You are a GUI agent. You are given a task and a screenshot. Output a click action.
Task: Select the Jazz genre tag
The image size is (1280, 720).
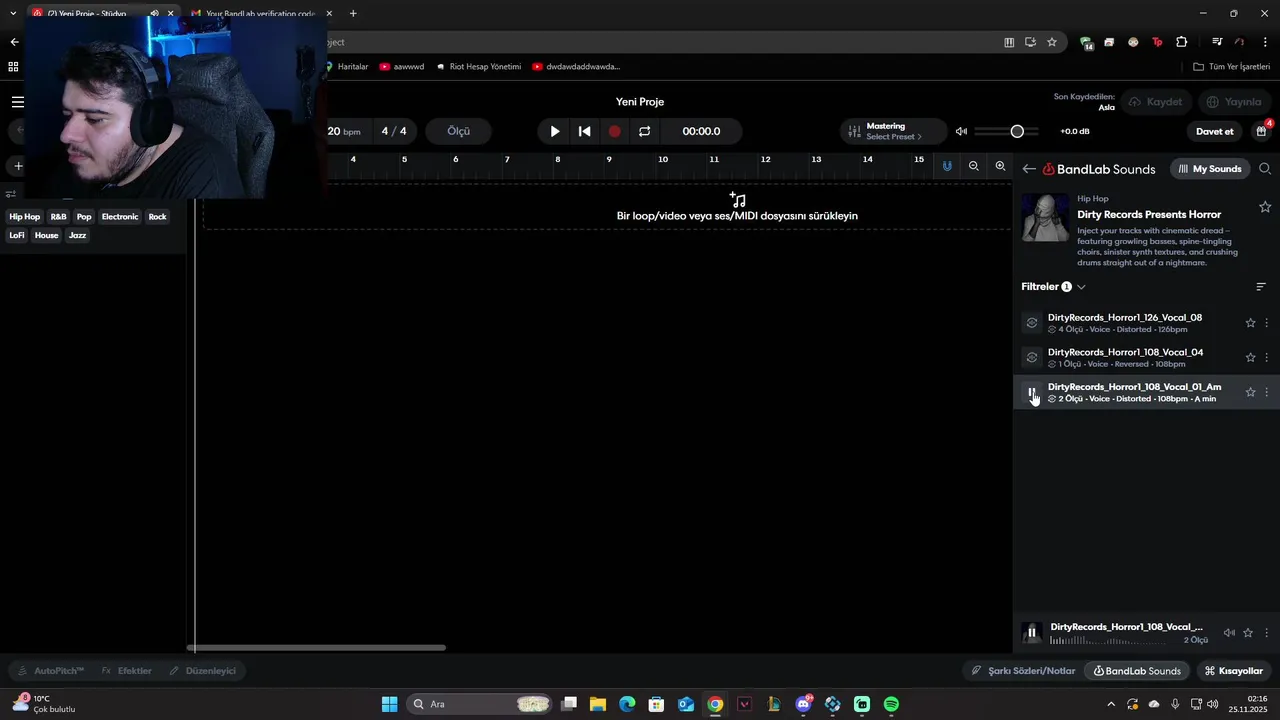pyautogui.click(x=78, y=236)
